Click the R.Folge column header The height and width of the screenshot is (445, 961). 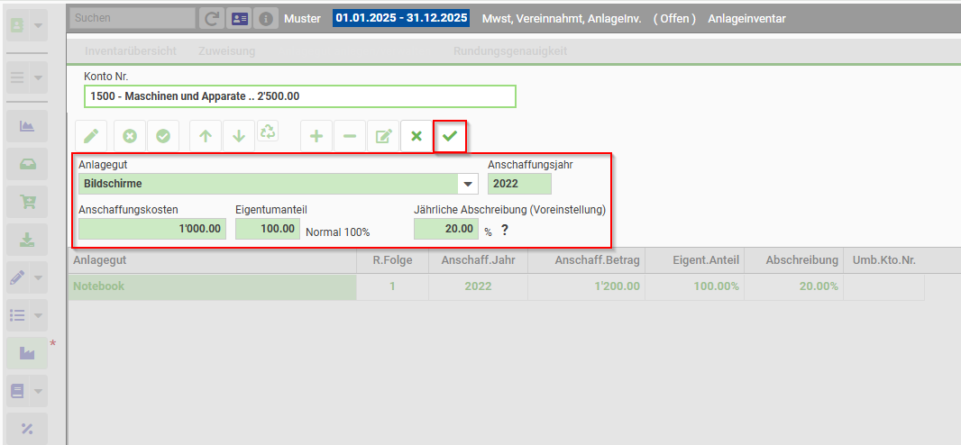point(392,261)
